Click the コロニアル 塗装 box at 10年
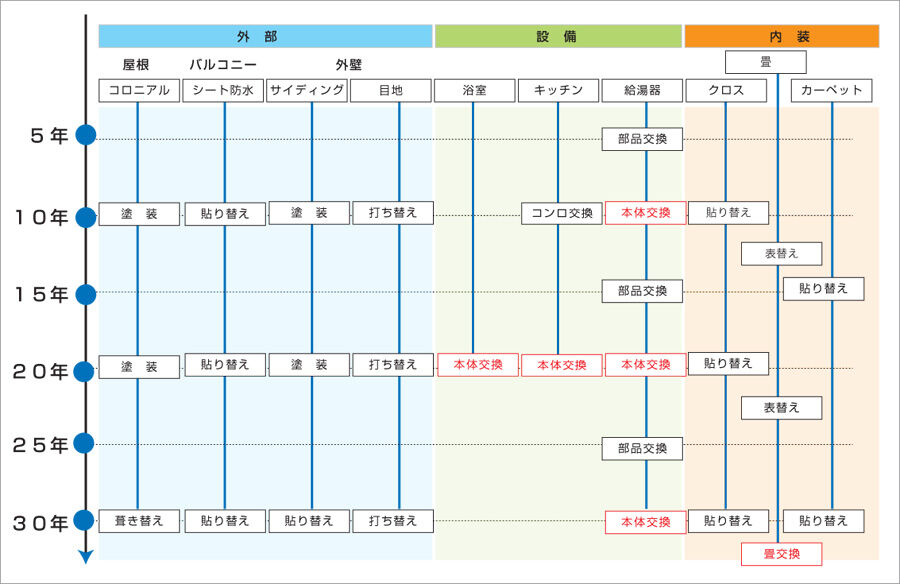 139,214
